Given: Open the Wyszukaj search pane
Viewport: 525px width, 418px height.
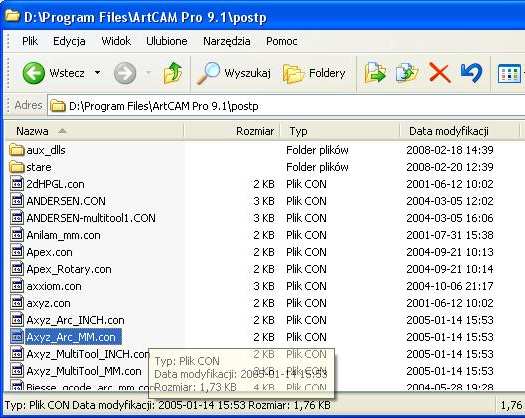Looking at the screenshot, I should pyautogui.click(x=234, y=73).
